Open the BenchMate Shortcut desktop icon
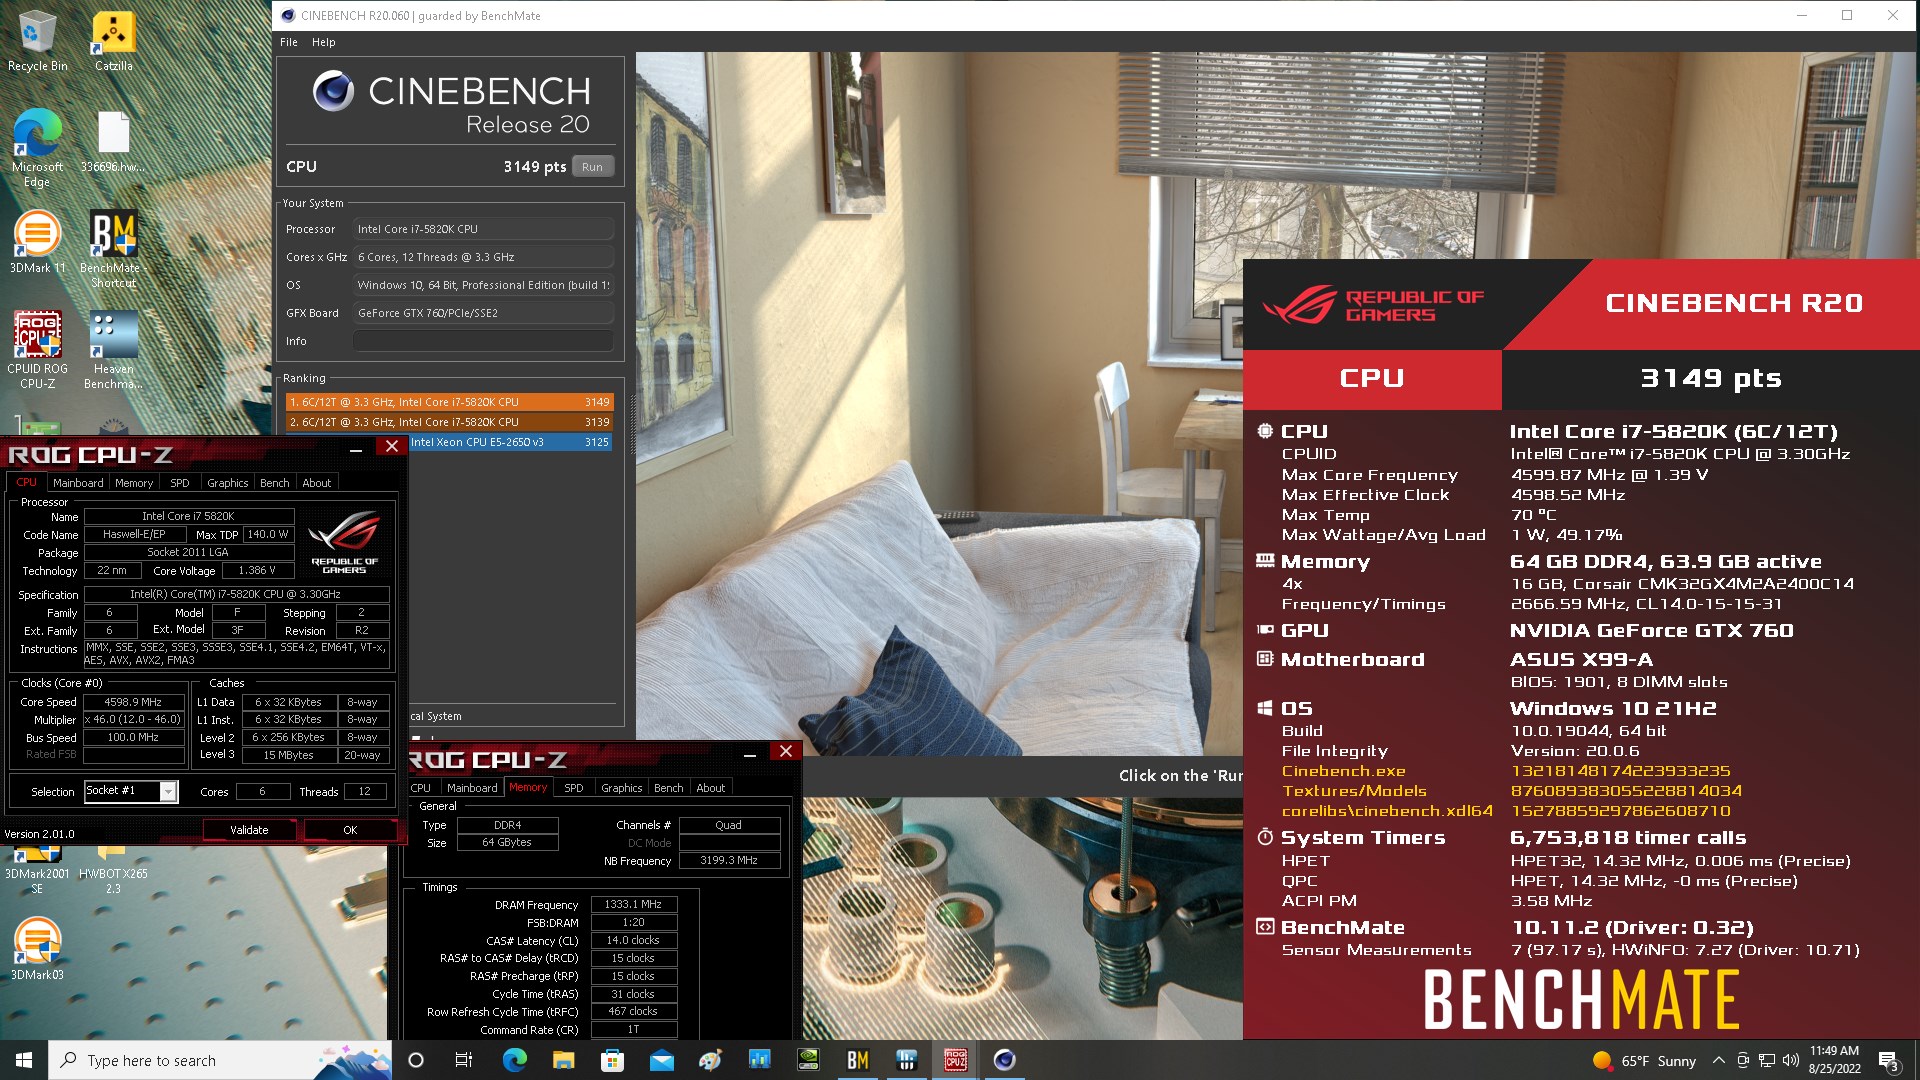This screenshot has height=1080, width=1920. click(x=113, y=248)
